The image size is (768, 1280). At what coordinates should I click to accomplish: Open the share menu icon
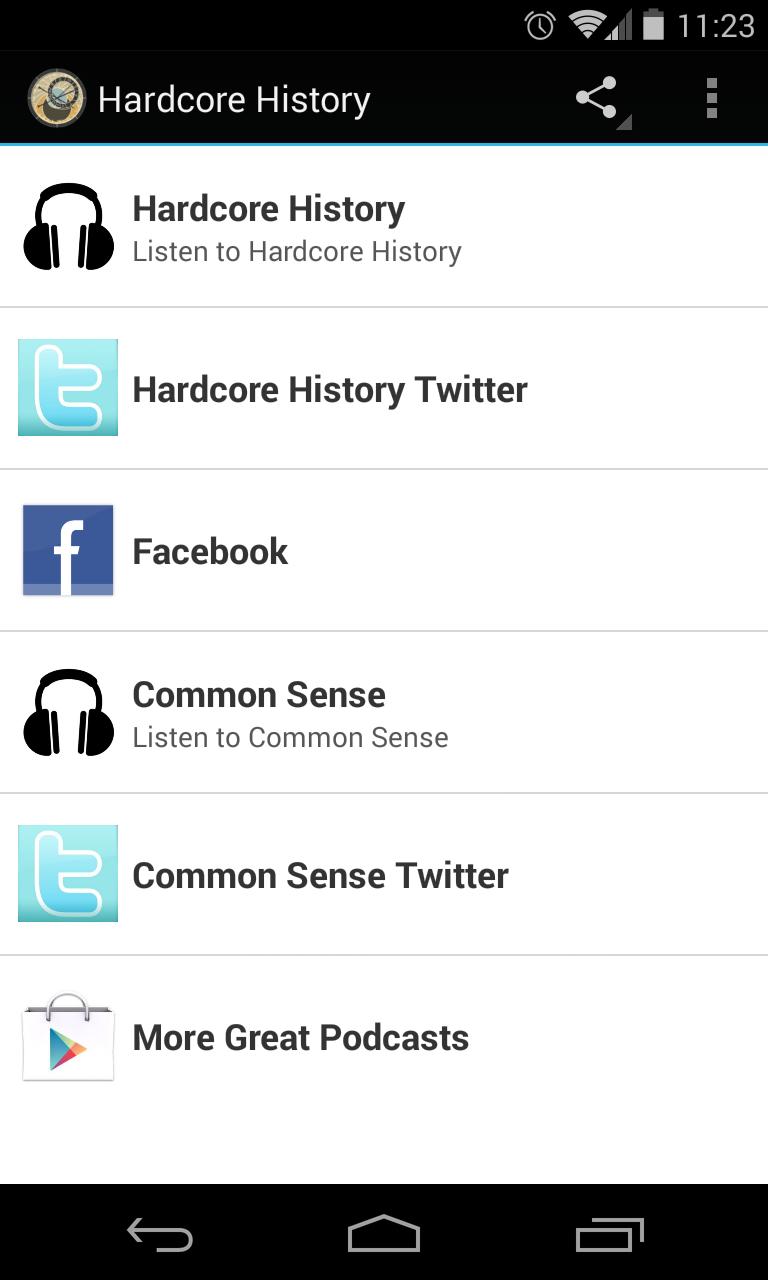pyautogui.click(x=598, y=99)
